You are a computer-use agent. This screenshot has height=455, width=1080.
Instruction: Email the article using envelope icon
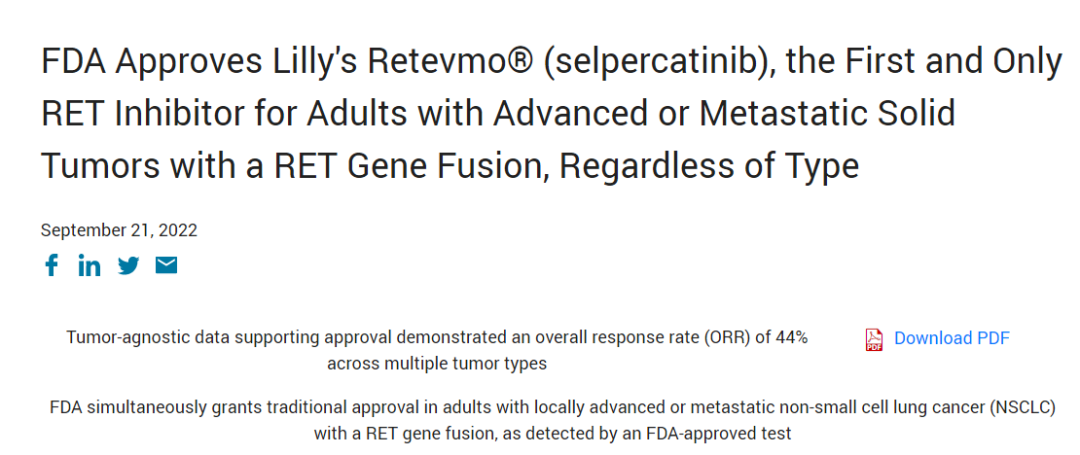pos(166,265)
